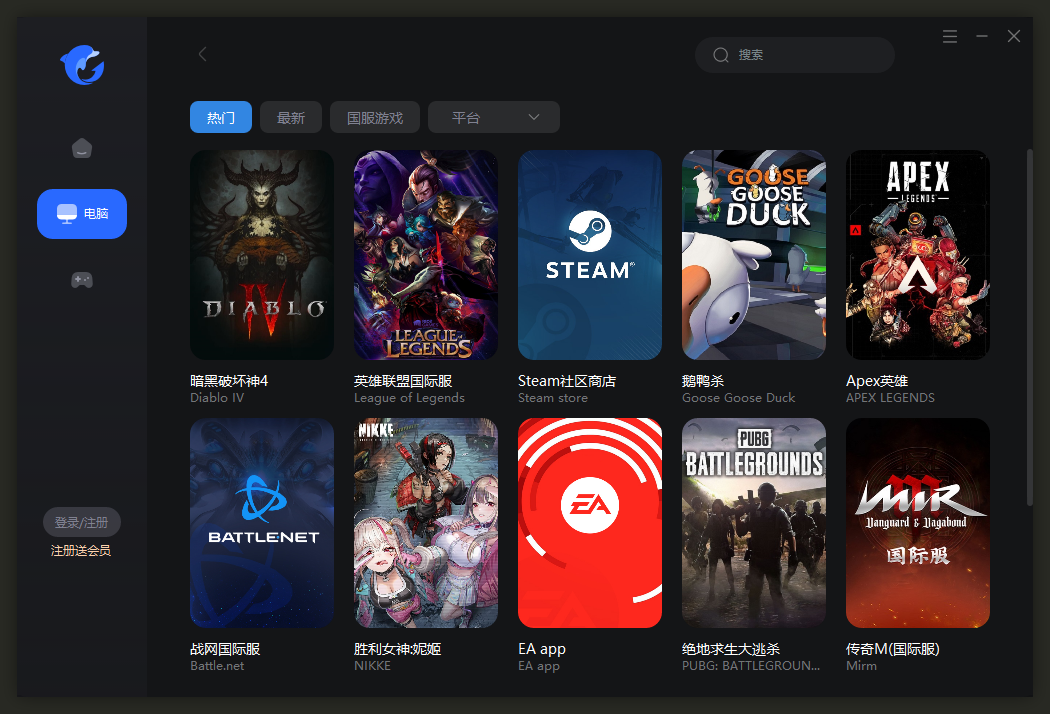Open the hamburger menu icon
The height and width of the screenshot is (714, 1050).
(x=950, y=36)
